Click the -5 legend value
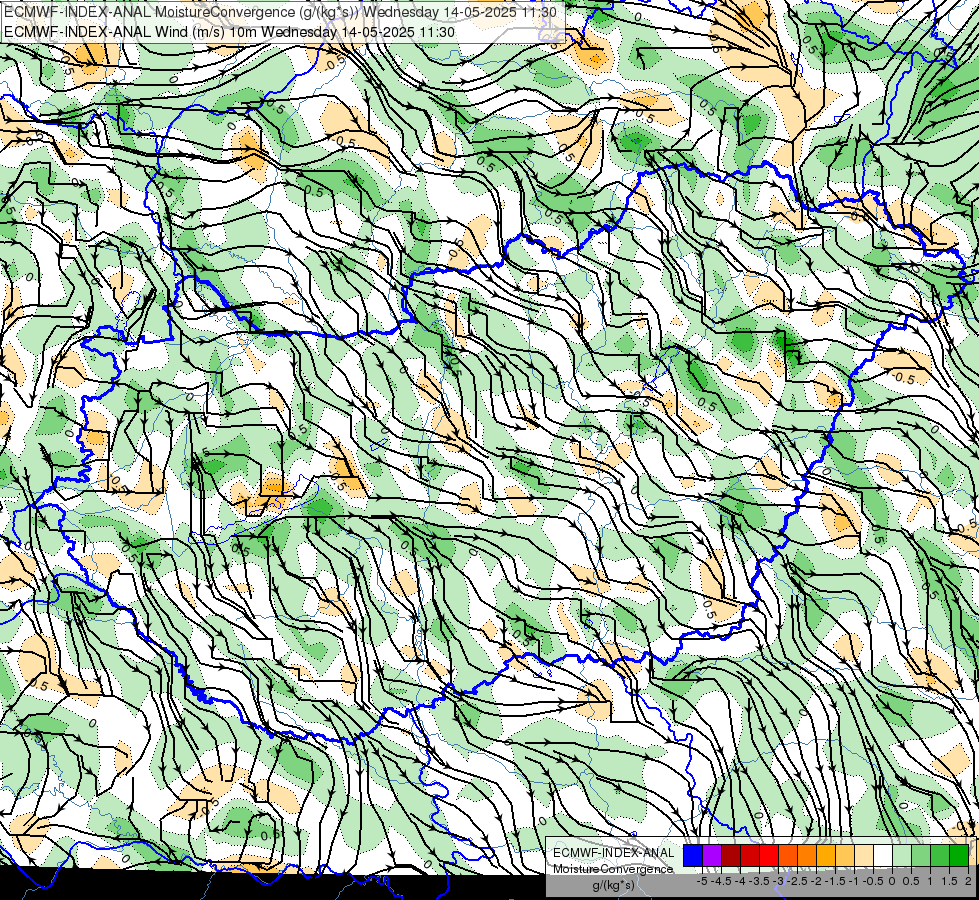 pos(702,881)
